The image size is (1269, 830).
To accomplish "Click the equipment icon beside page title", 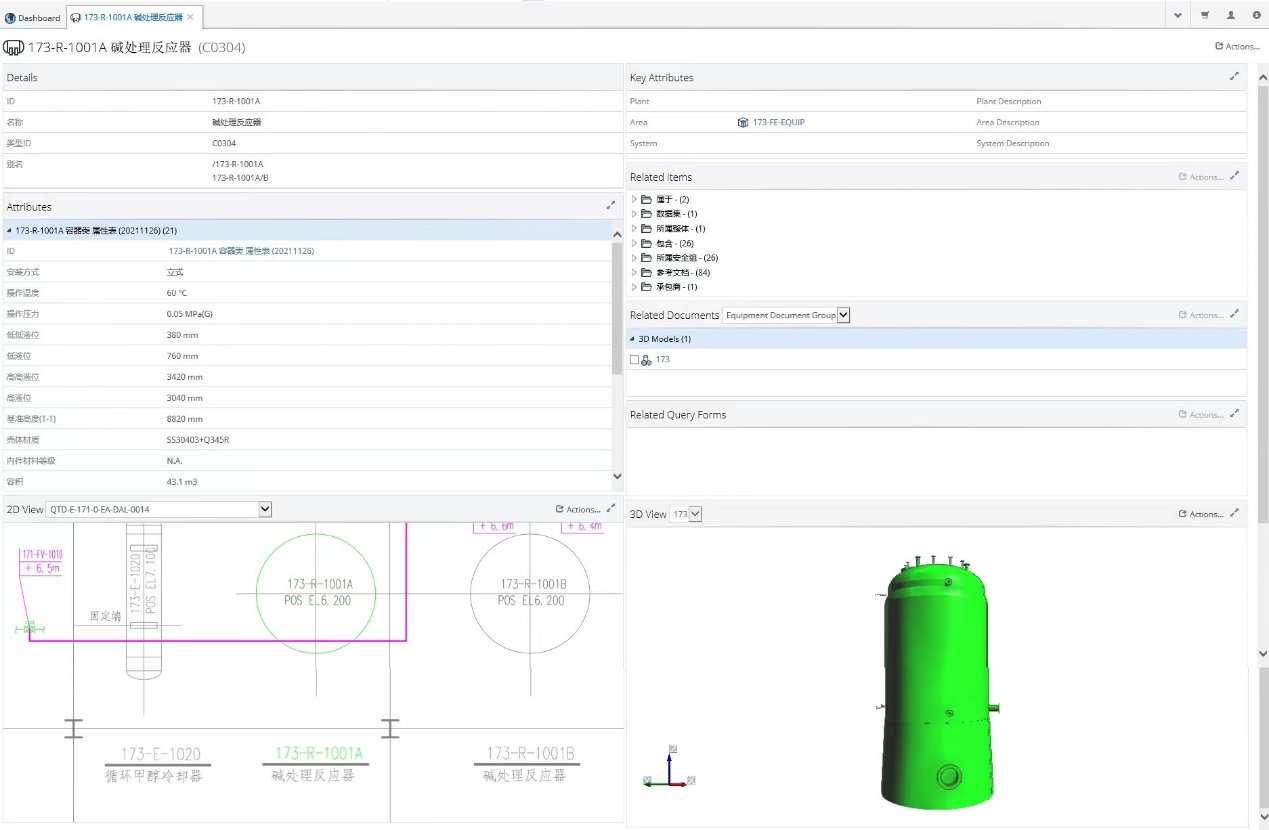I will point(14,48).
